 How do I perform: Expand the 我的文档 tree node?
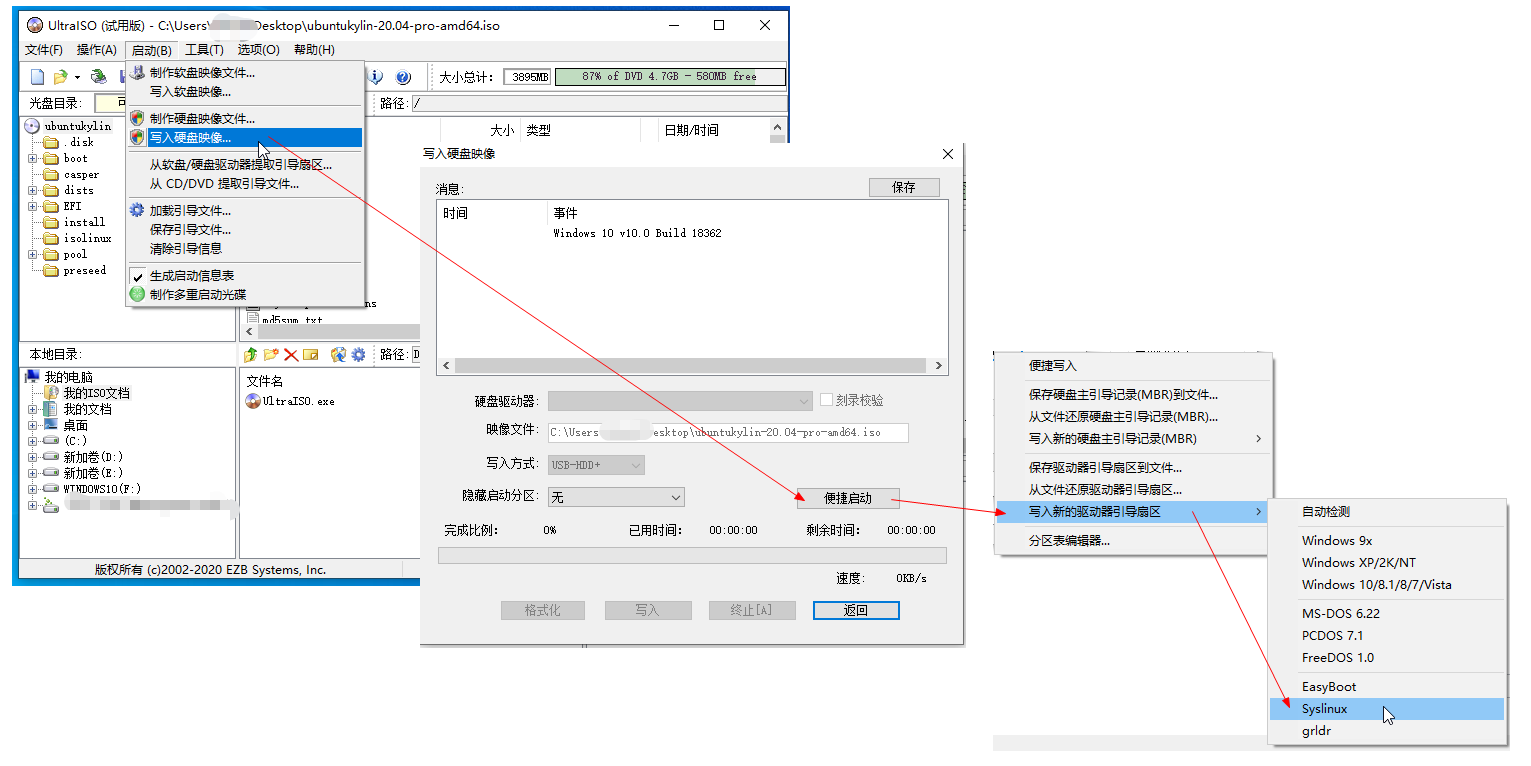[33, 409]
